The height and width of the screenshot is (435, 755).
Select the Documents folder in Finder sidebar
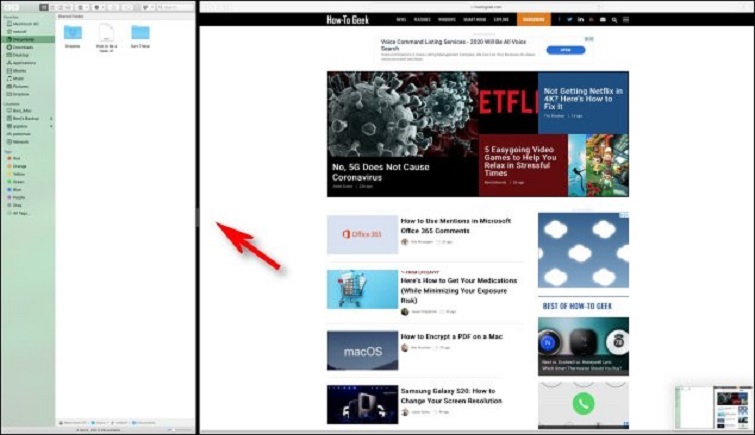click(22, 39)
